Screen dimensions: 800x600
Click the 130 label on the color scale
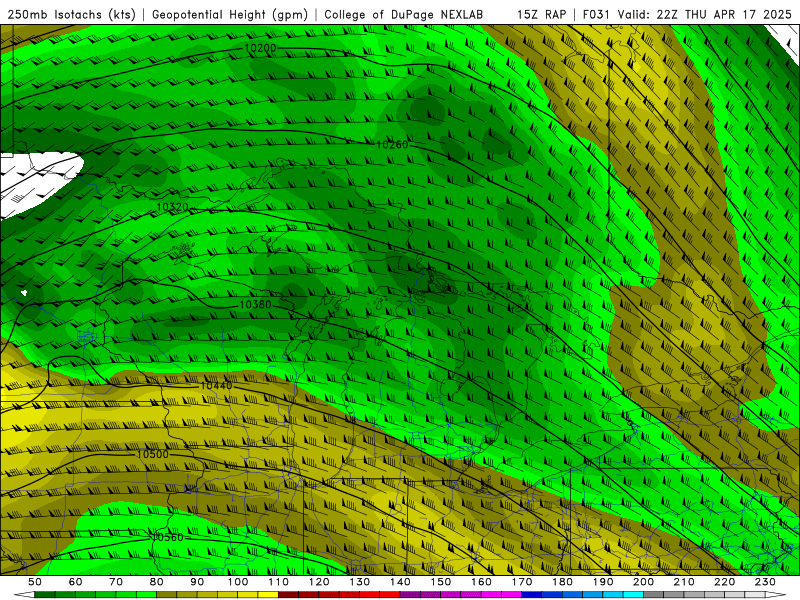pyautogui.click(x=360, y=582)
